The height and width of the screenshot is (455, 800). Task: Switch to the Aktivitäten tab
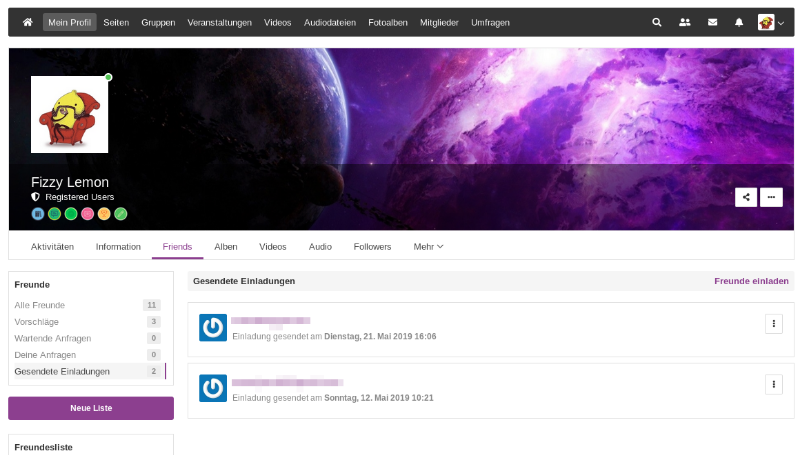52,247
